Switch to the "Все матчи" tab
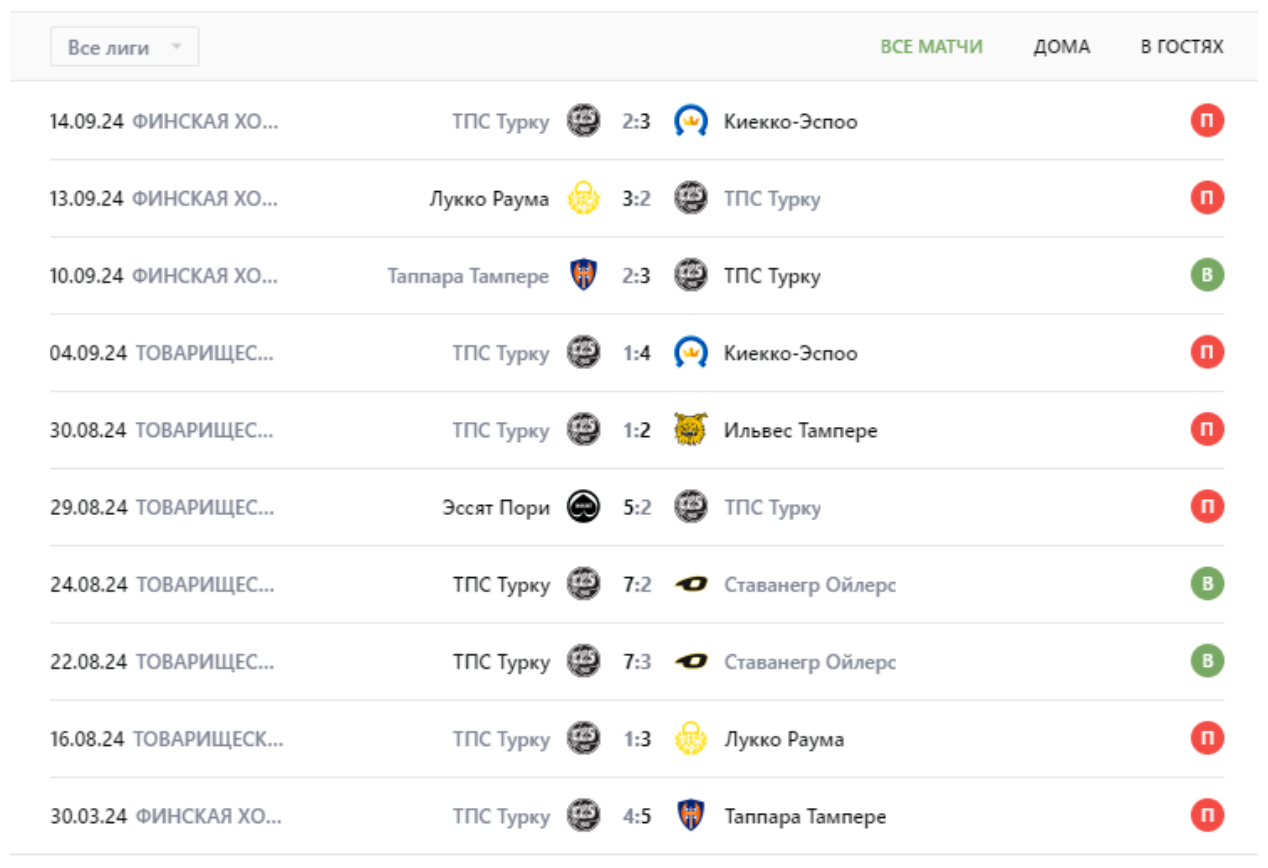Viewport: 1268px width, 868px height. [x=931, y=47]
